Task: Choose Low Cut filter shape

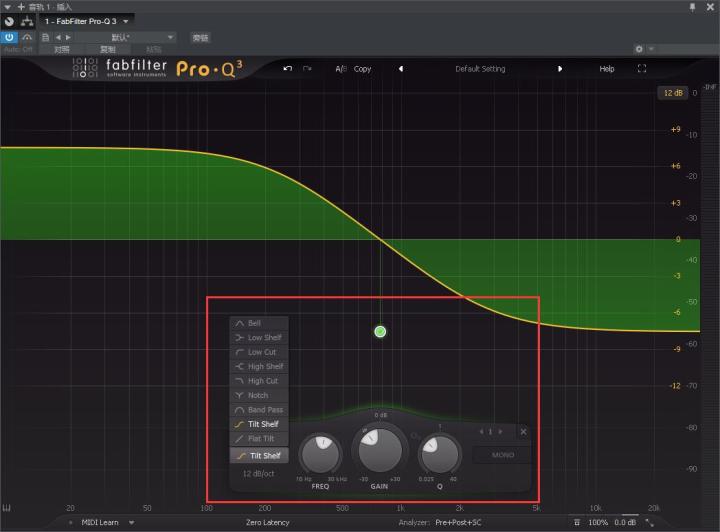Action: [x=259, y=352]
